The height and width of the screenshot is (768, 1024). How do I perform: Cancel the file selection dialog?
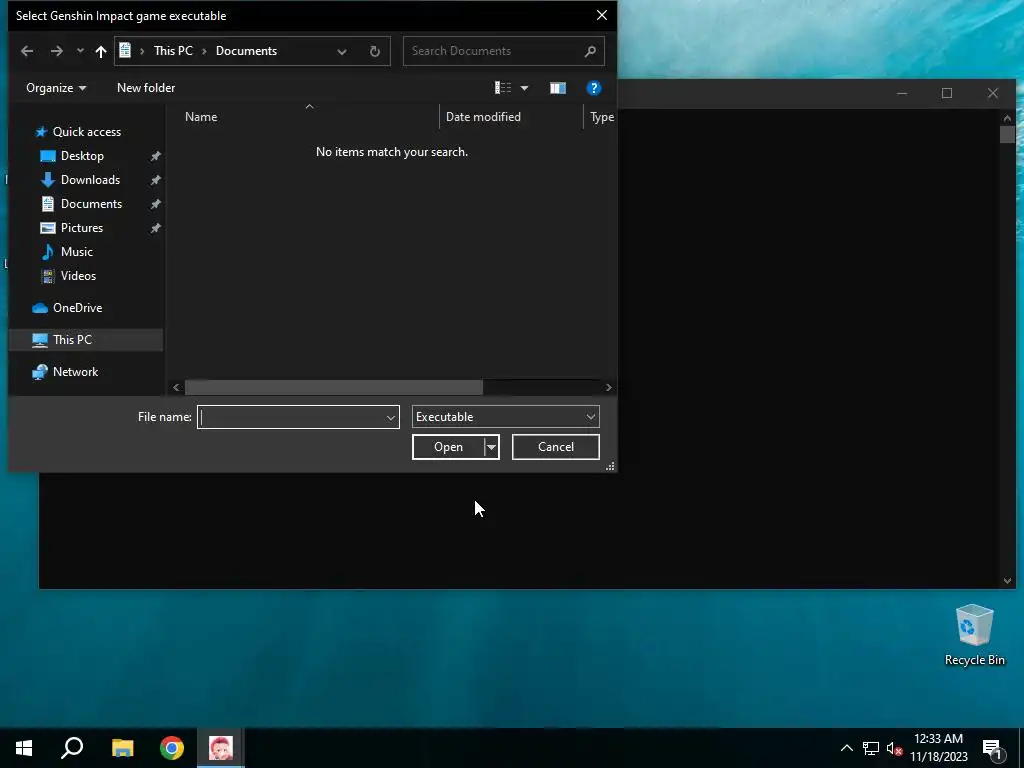coord(556,447)
